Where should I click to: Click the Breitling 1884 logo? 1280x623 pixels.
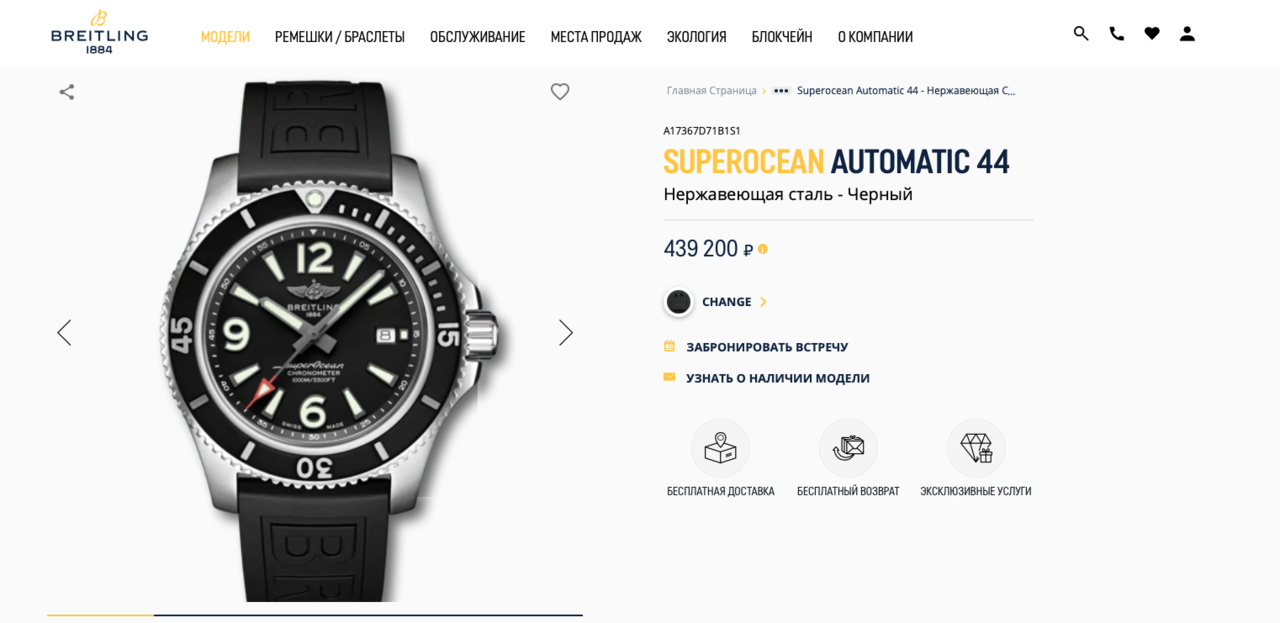coord(100,31)
